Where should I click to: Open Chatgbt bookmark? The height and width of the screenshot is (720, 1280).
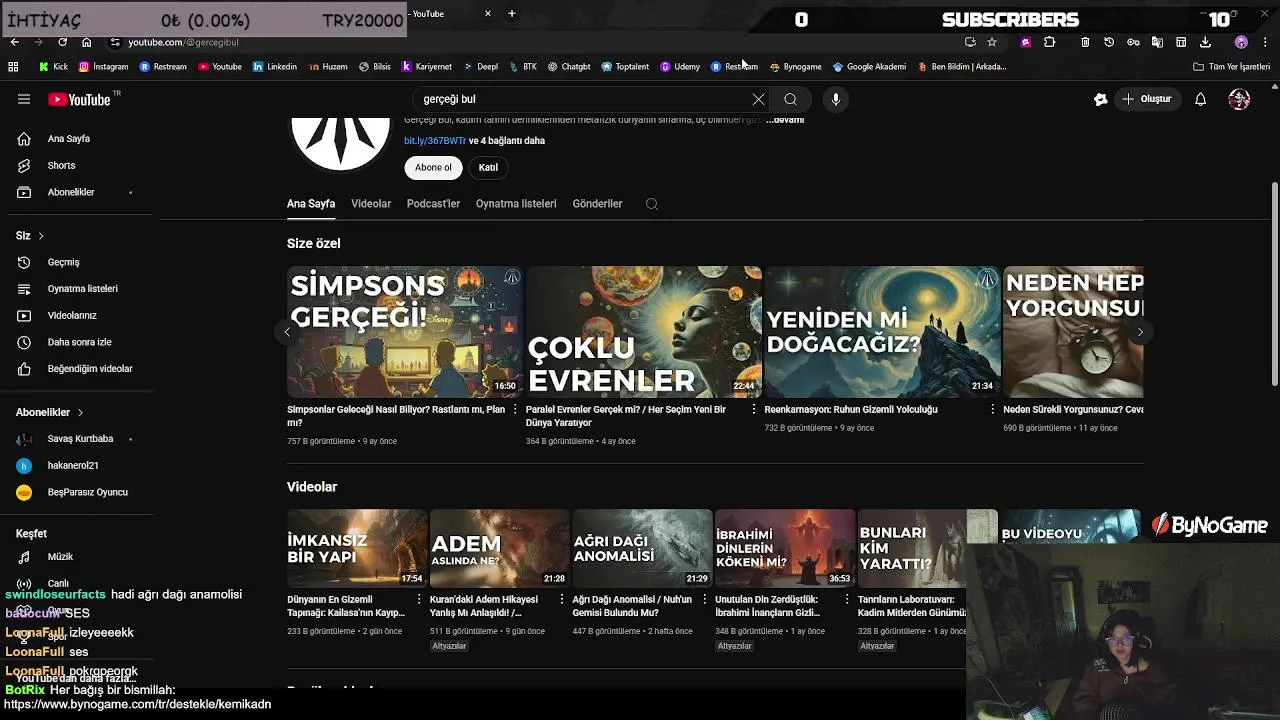click(x=569, y=67)
